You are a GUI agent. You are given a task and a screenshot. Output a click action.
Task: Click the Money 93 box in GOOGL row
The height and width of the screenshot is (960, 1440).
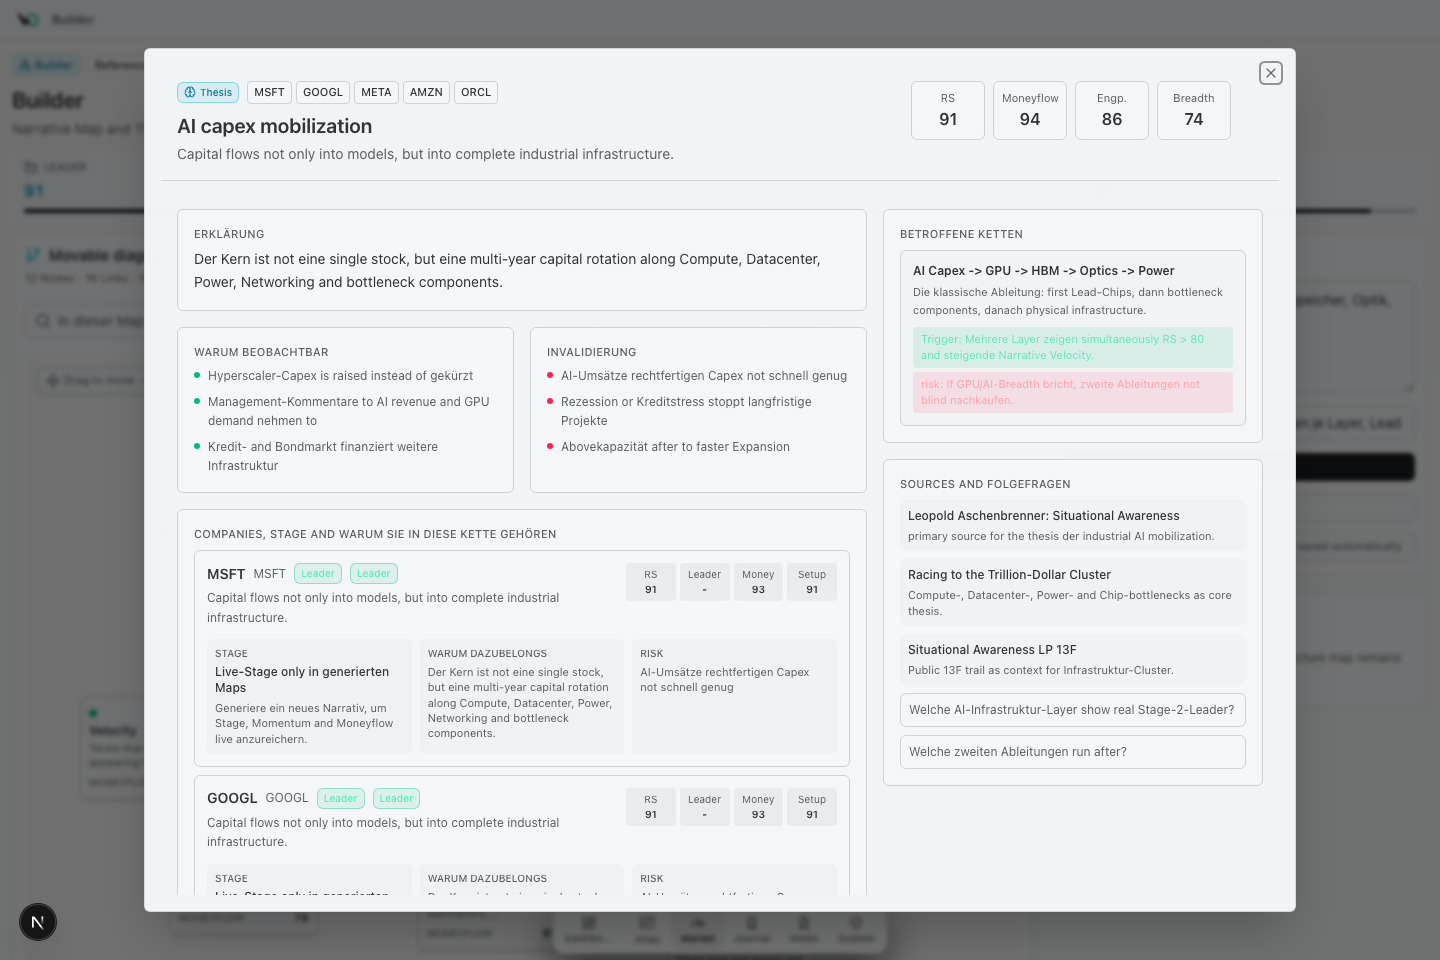758,807
